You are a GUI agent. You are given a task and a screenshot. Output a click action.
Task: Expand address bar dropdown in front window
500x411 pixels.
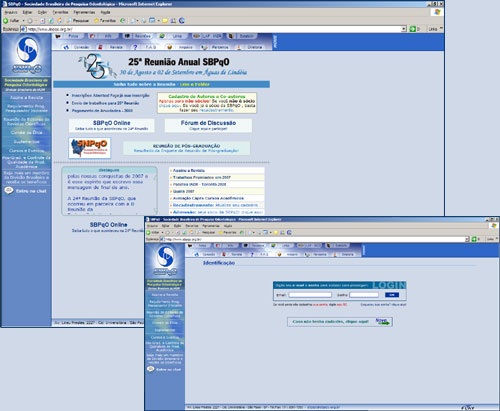pos(467,239)
